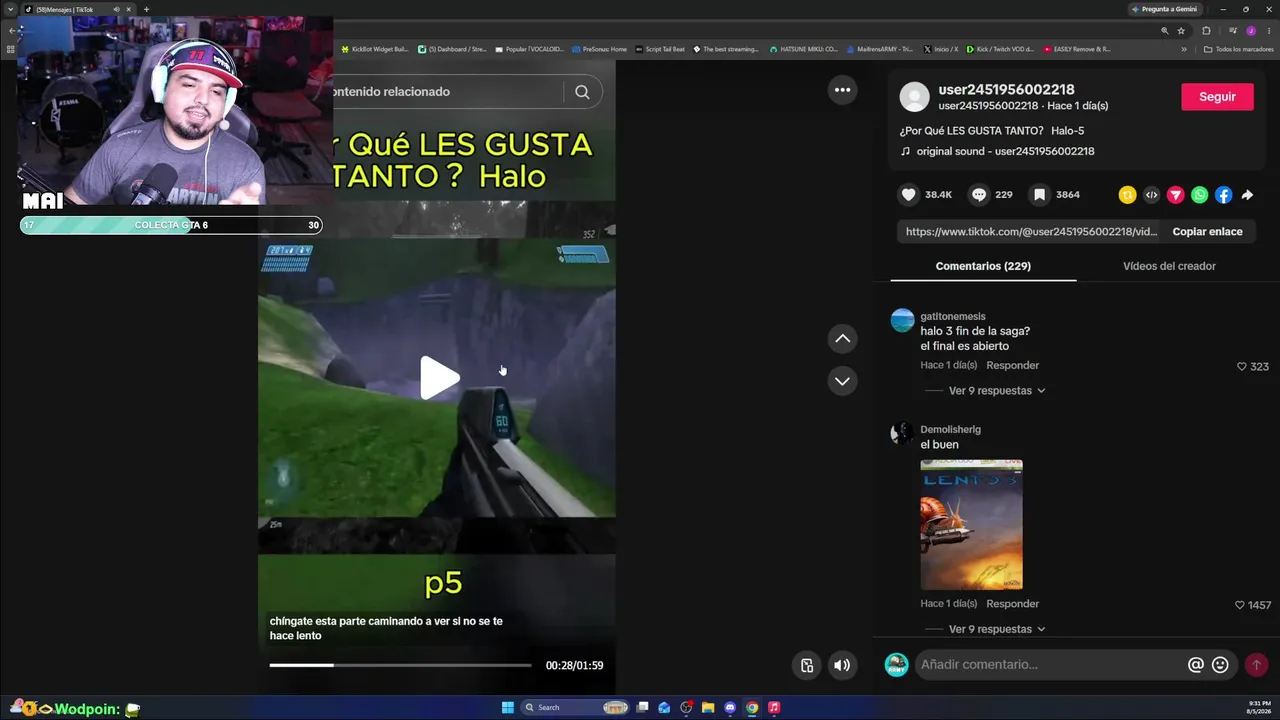Toggle the auto-scroll icon beside volume

point(807,665)
